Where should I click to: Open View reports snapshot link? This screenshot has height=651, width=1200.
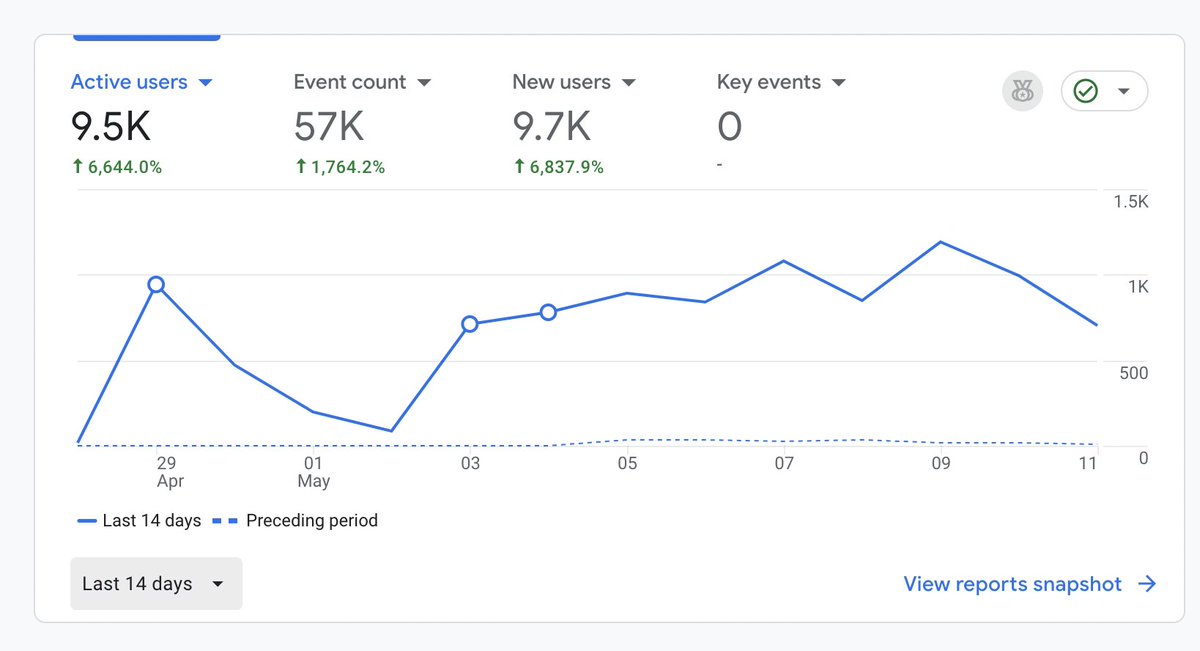pos(1013,584)
